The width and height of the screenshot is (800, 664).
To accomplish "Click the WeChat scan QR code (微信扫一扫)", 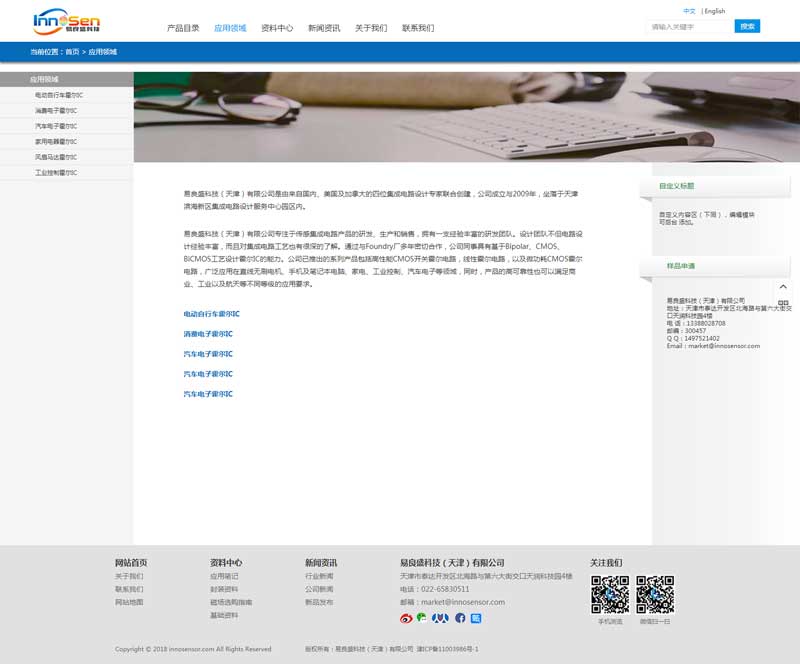I will 655,595.
